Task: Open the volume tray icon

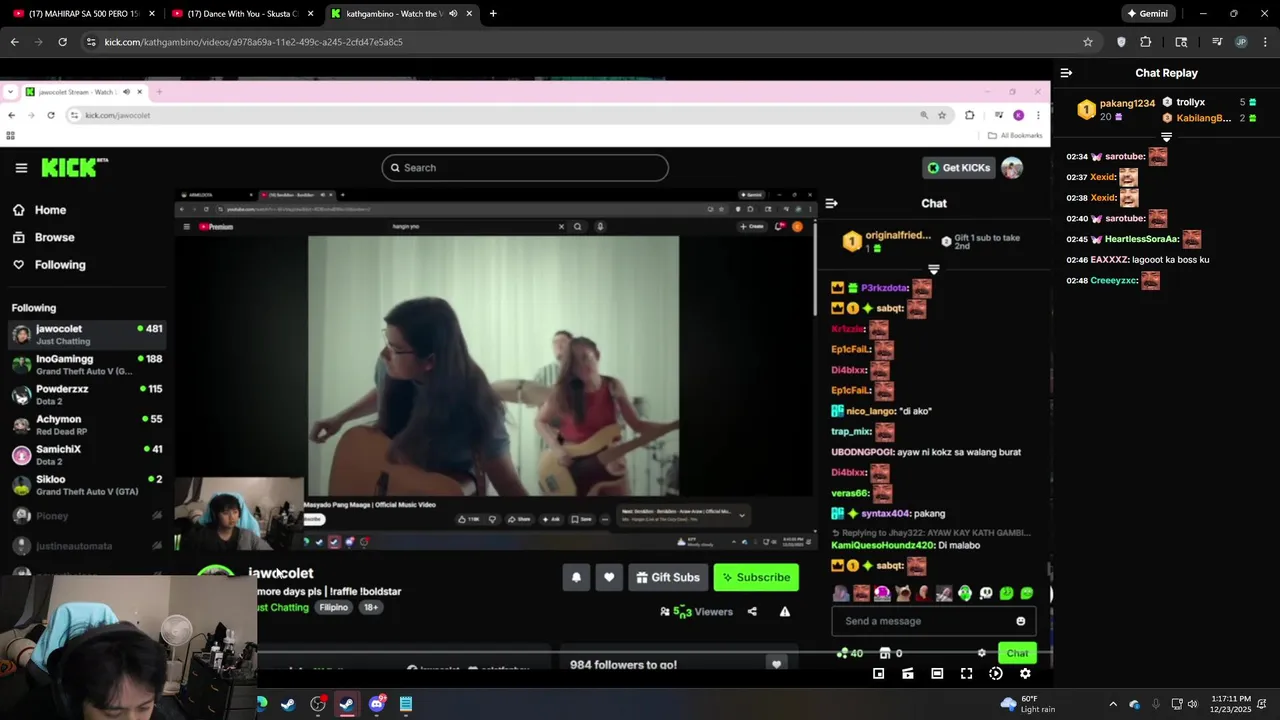Action: pyautogui.click(x=1194, y=704)
